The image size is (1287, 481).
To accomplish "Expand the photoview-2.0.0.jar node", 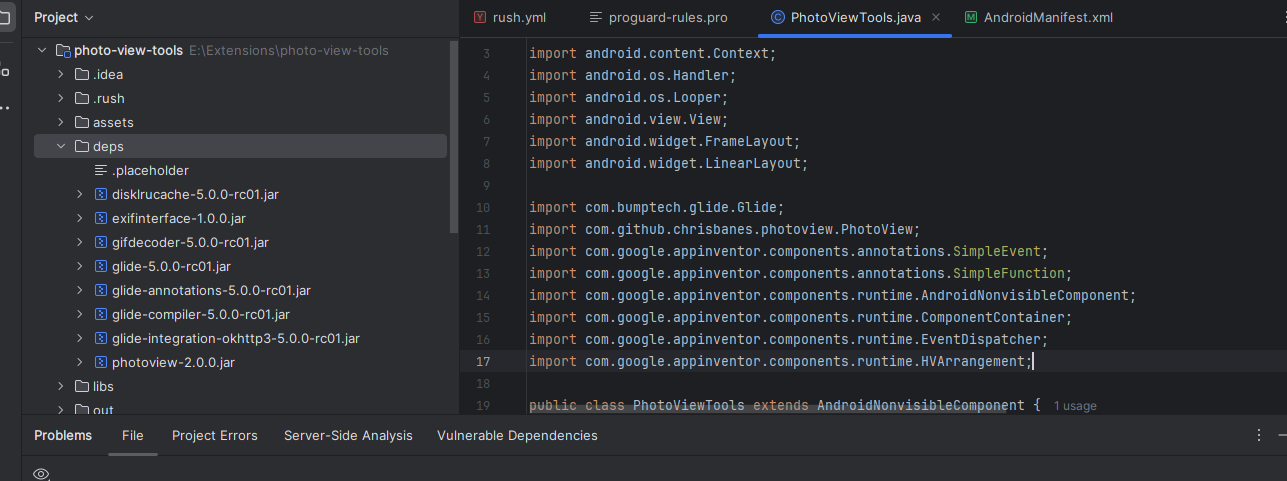I will (x=80, y=362).
